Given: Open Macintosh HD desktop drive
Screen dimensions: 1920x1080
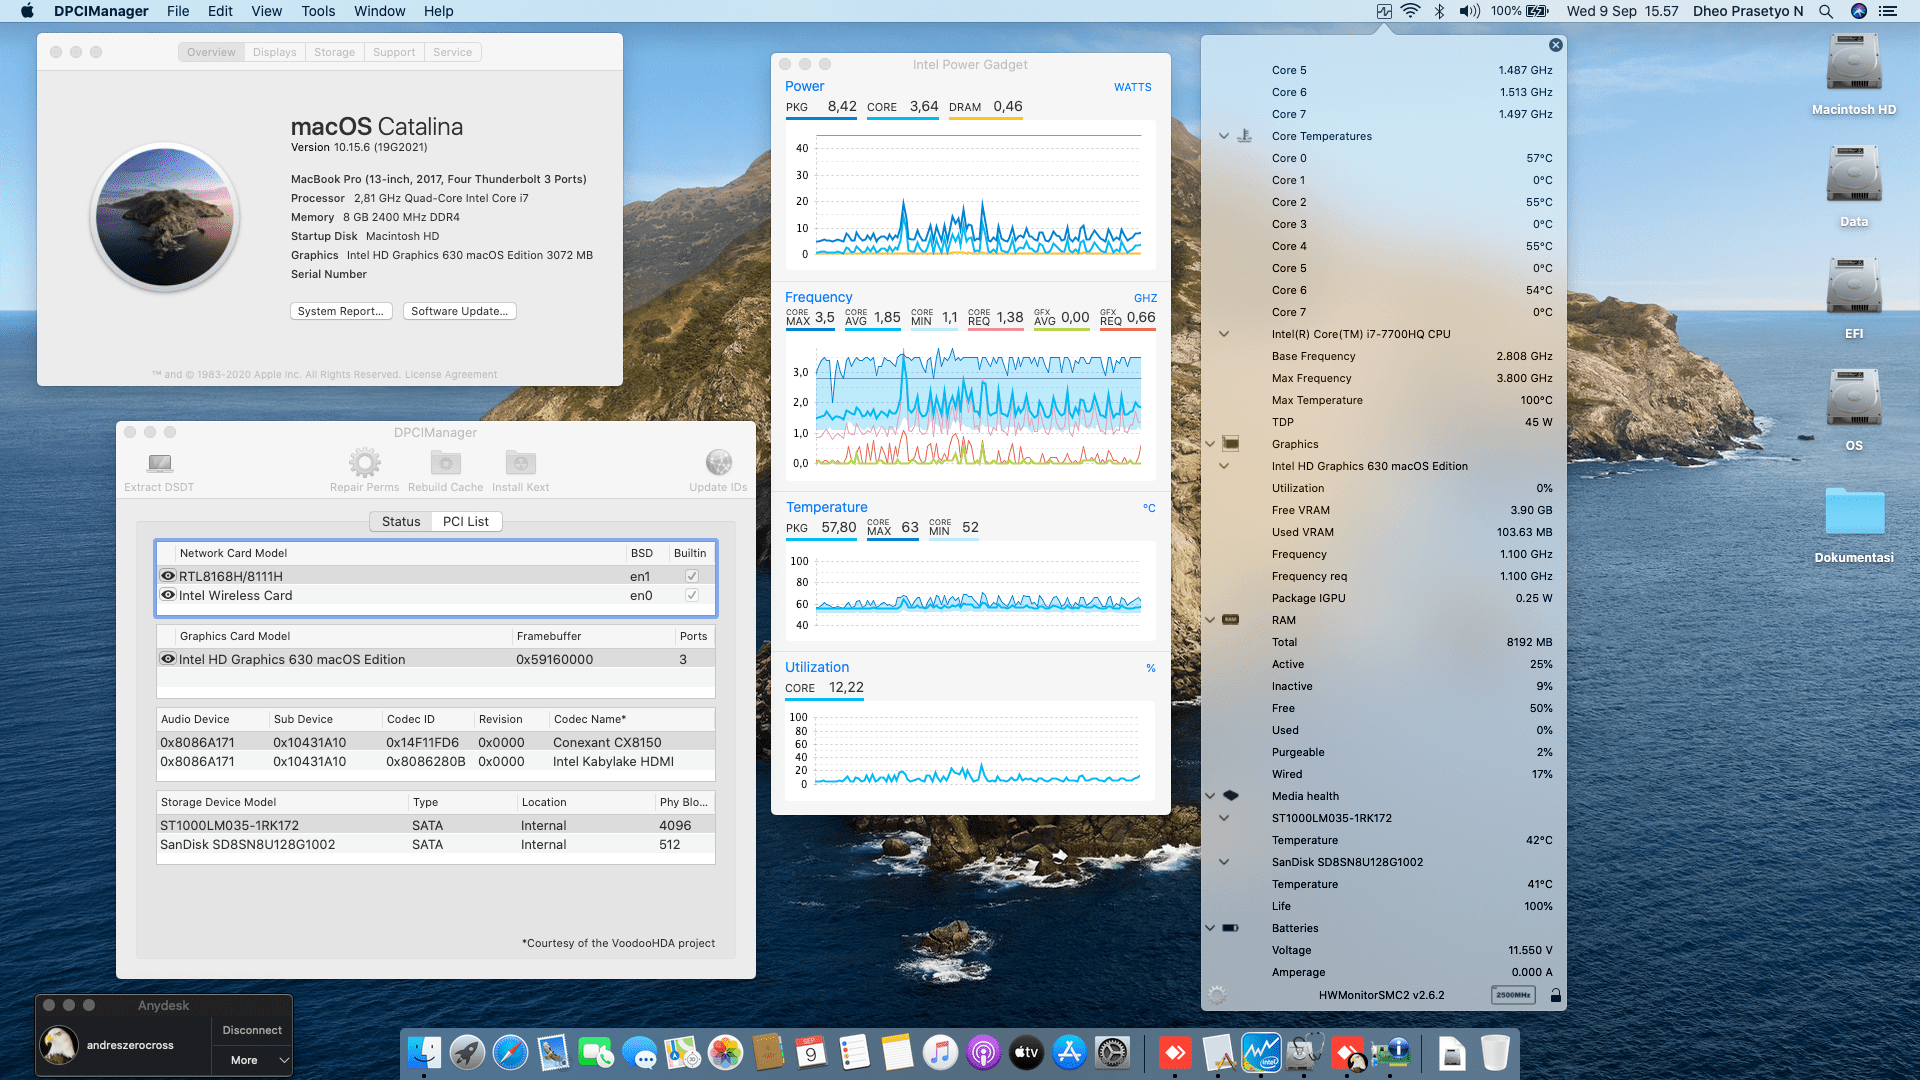Looking at the screenshot, I should (x=1853, y=64).
